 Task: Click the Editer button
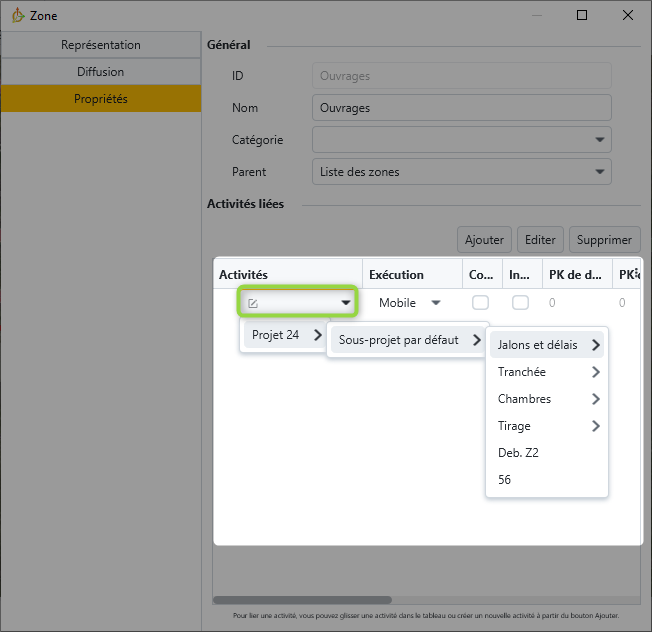(540, 240)
